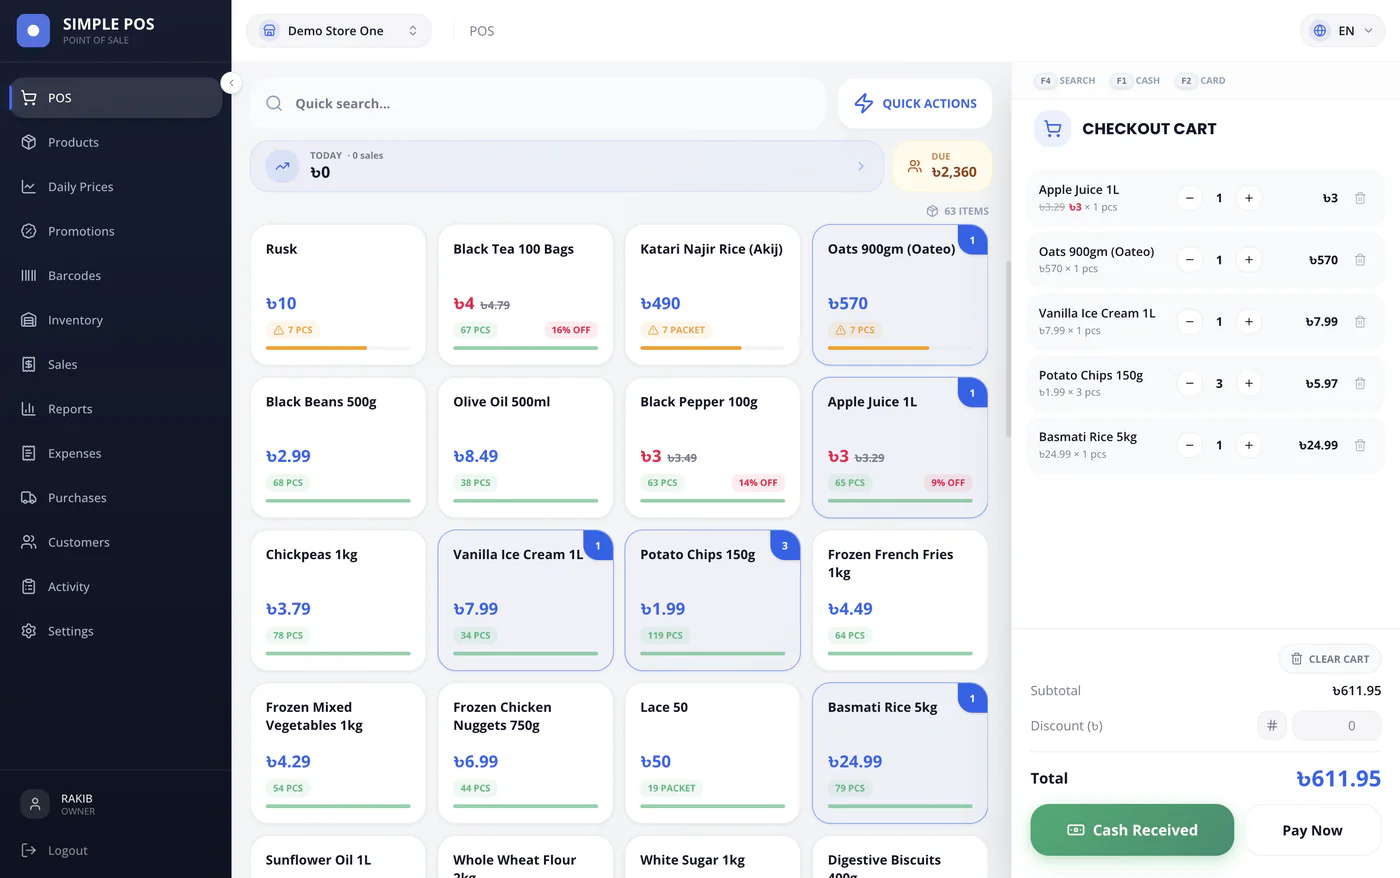This screenshot has width=1400, height=878.
Task: Clear the entire cart
Action: tap(1330, 659)
